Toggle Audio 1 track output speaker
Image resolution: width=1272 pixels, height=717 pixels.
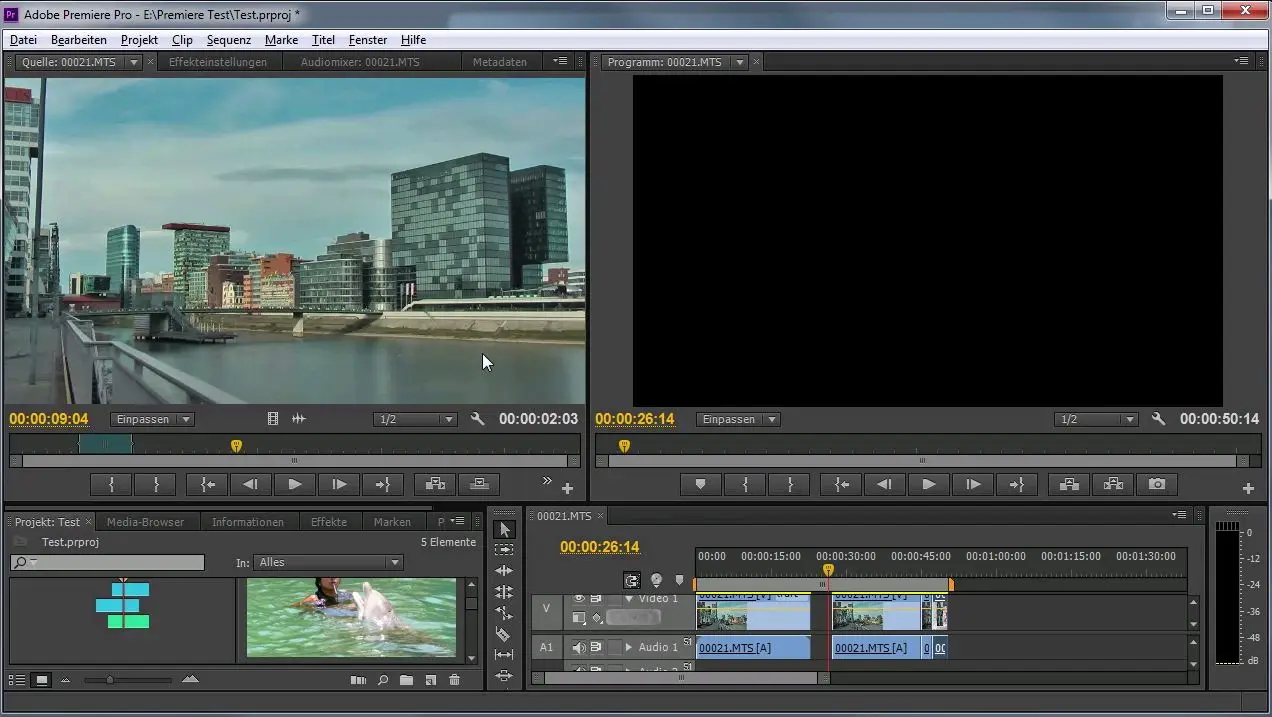[579, 647]
